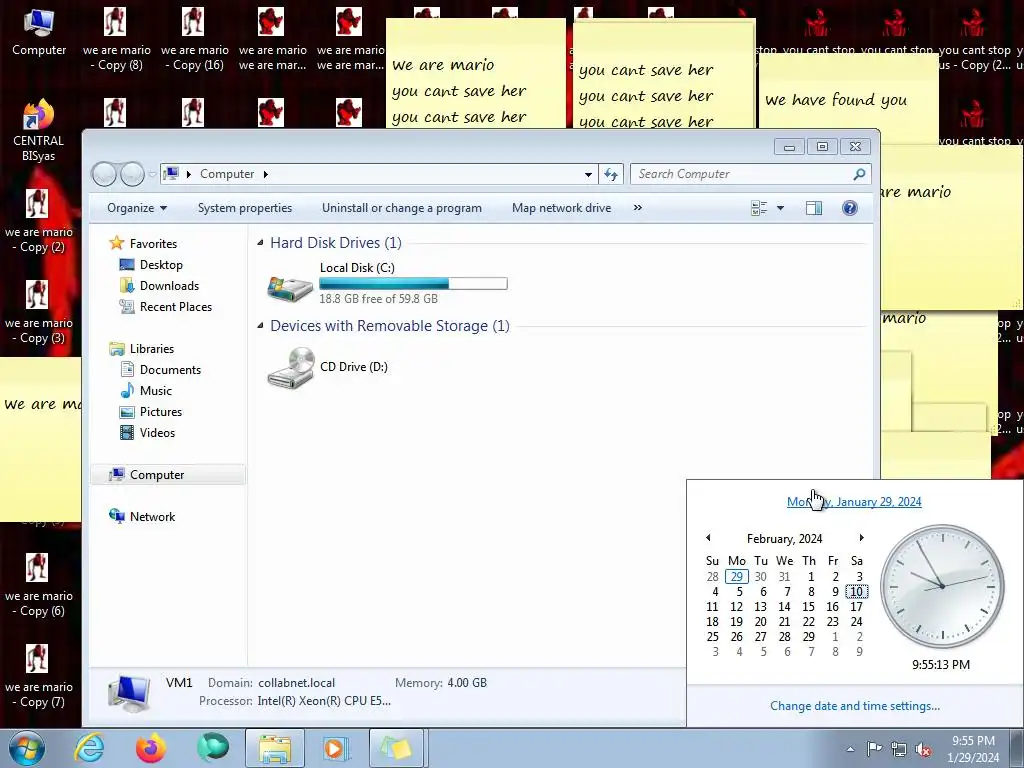
Task: Click the search magnifier icon
Action: coord(859,174)
